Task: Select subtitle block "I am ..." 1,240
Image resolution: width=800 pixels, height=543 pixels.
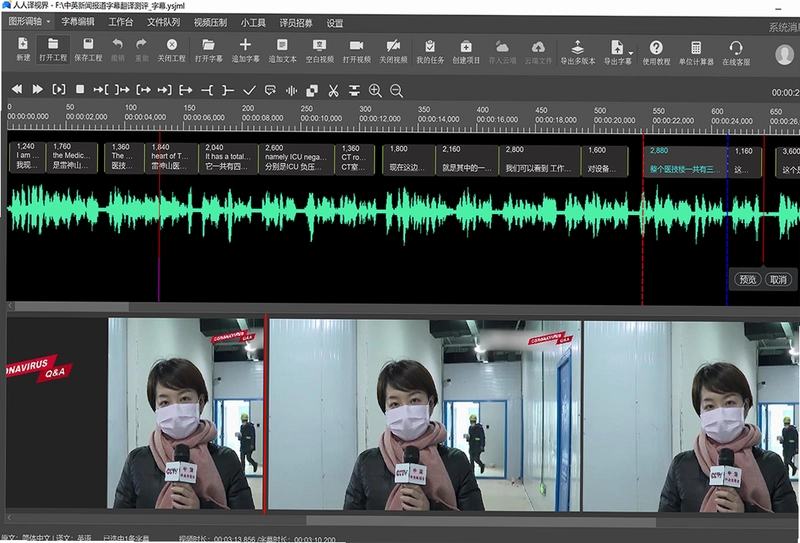Action: pos(28,157)
